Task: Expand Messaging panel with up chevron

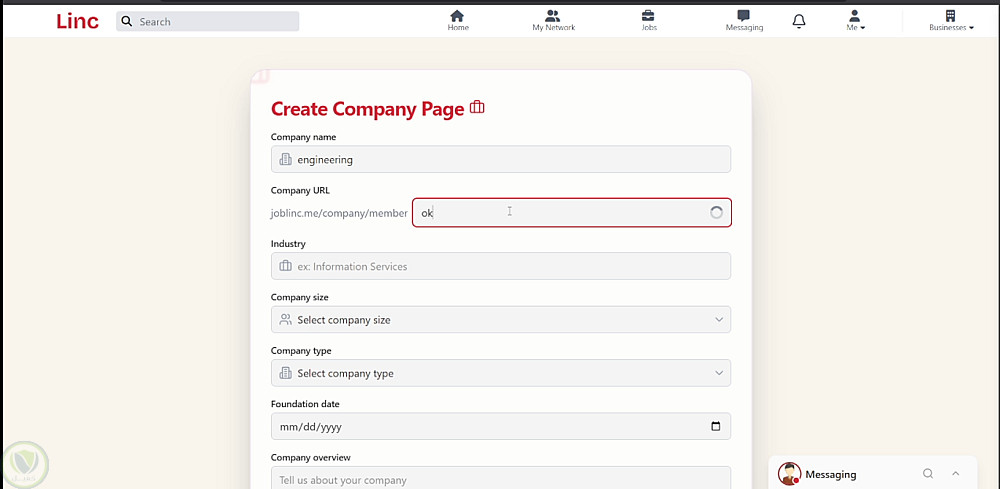Action: click(956, 474)
